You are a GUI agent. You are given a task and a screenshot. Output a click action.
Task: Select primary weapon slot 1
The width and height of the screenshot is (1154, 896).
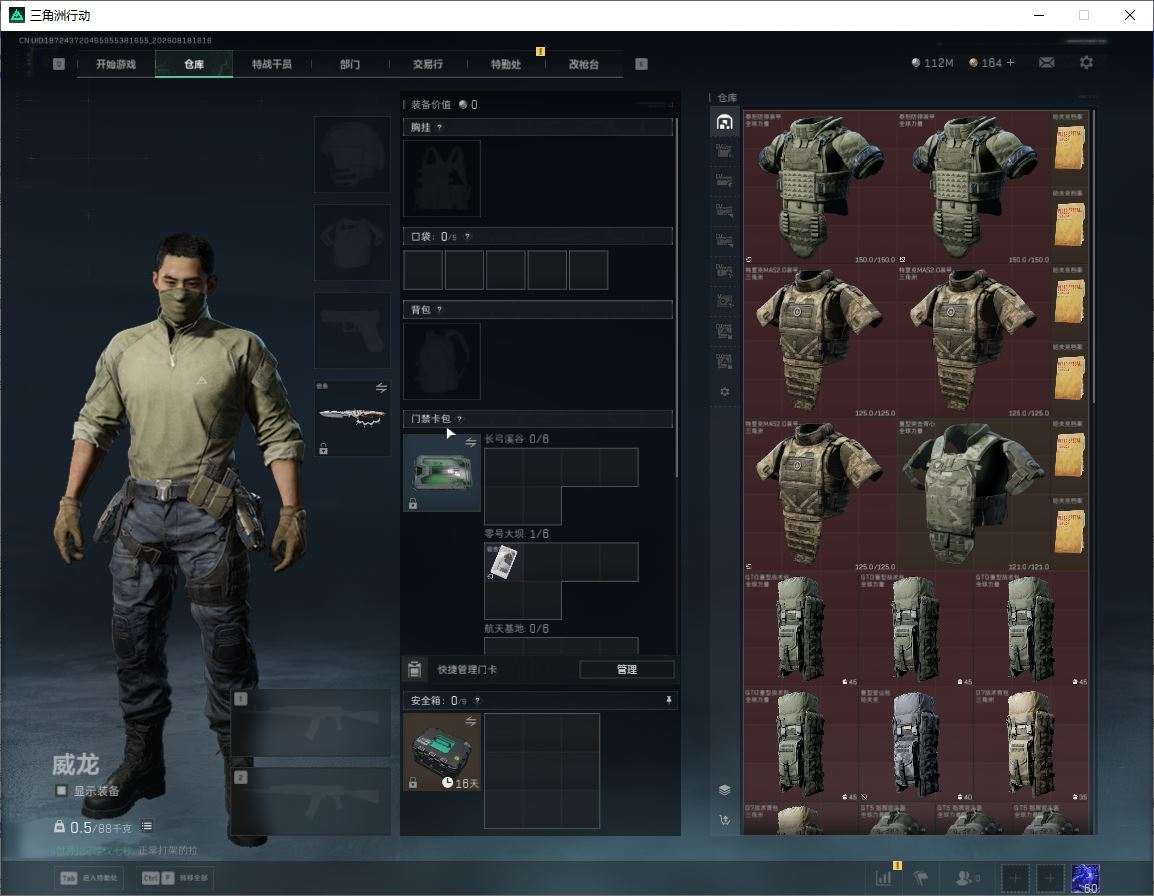(311, 723)
